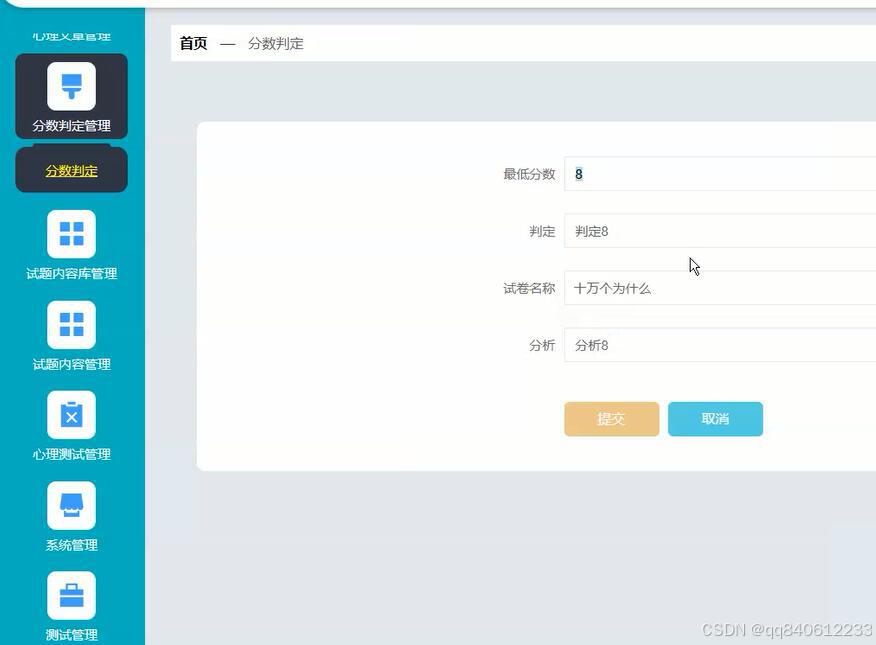Click the 取消 cancel button
The height and width of the screenshot is (645, 876).
click(715, 418)
